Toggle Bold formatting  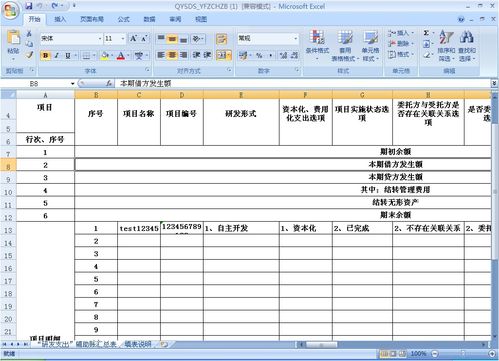click(x=46, y=56)
